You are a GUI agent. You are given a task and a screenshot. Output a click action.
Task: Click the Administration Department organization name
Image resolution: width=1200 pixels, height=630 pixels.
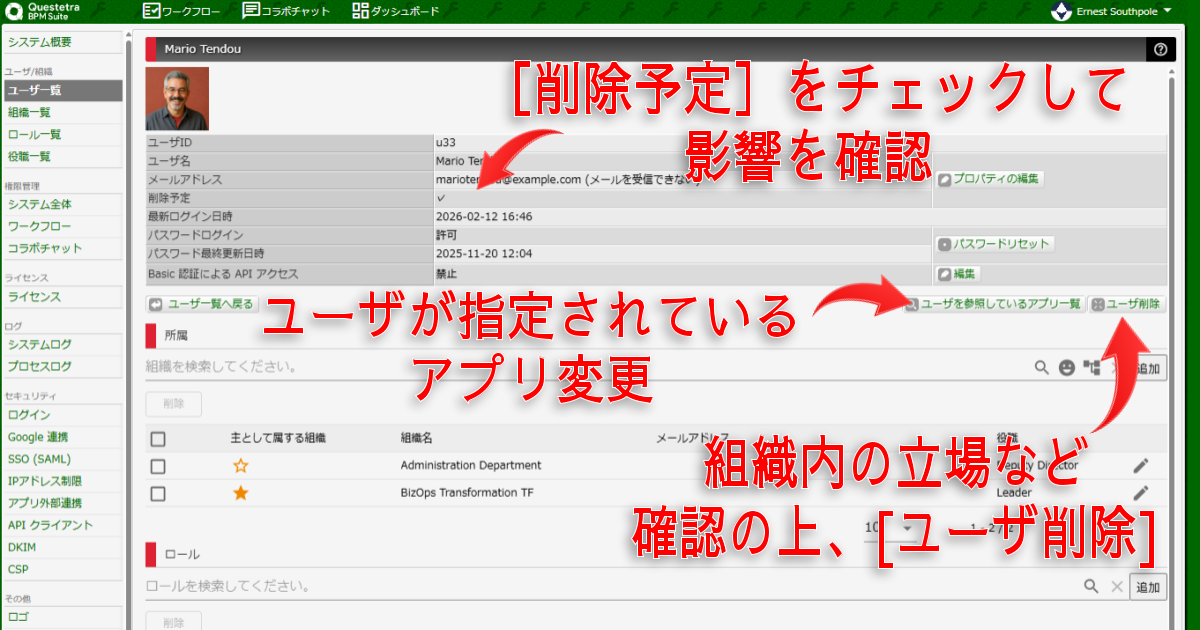point(471,466)
